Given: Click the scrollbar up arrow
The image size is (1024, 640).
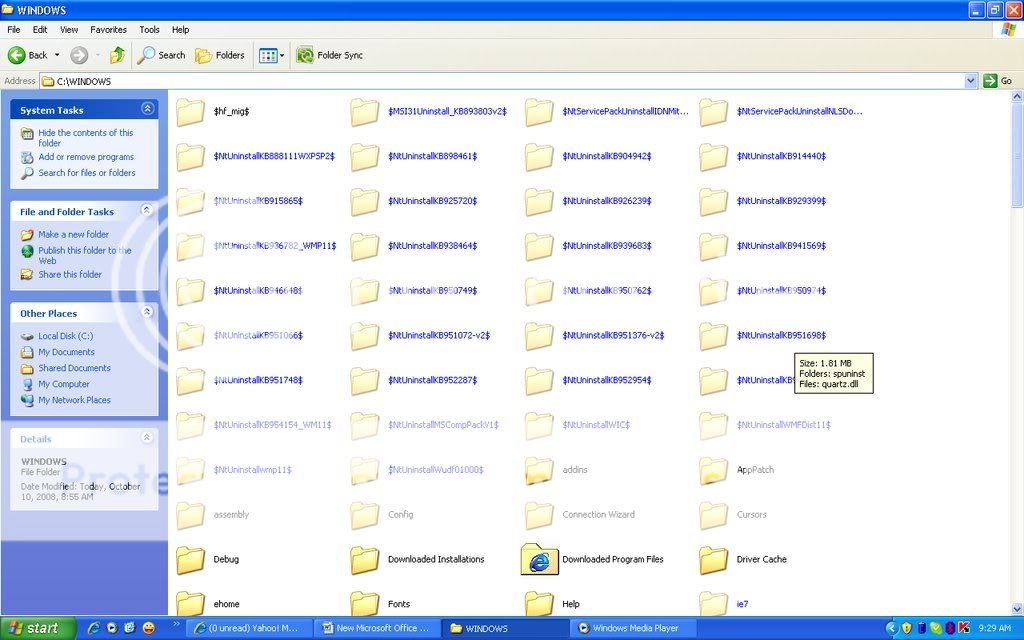Looking at the screenshot, I should click(1017, 97).
